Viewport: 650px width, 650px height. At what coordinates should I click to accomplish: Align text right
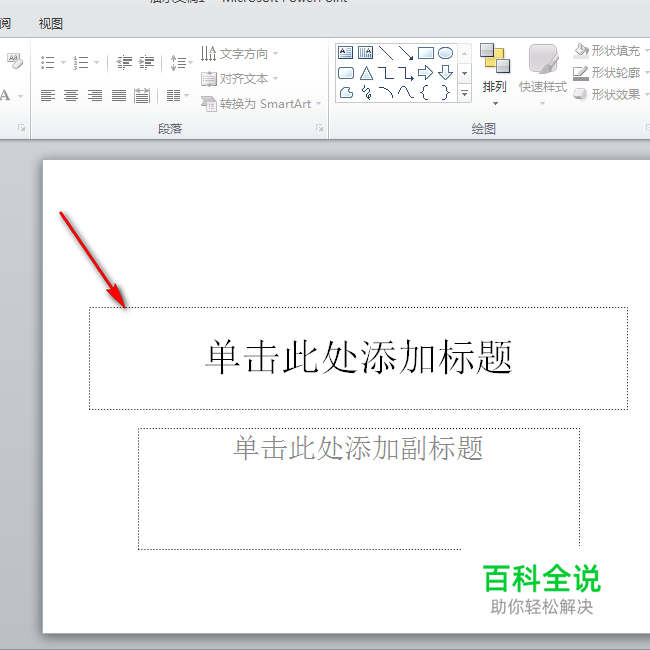95,96
